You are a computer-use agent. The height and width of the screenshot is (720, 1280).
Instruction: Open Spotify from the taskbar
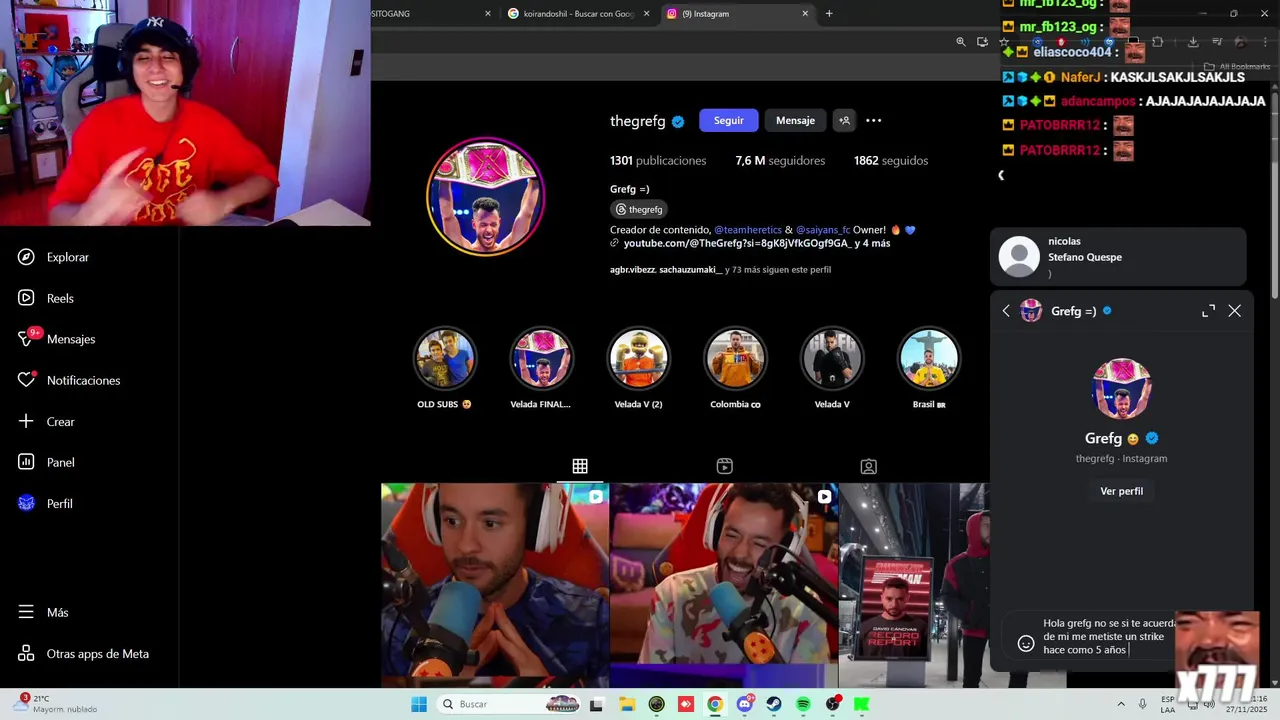(803, 704)
